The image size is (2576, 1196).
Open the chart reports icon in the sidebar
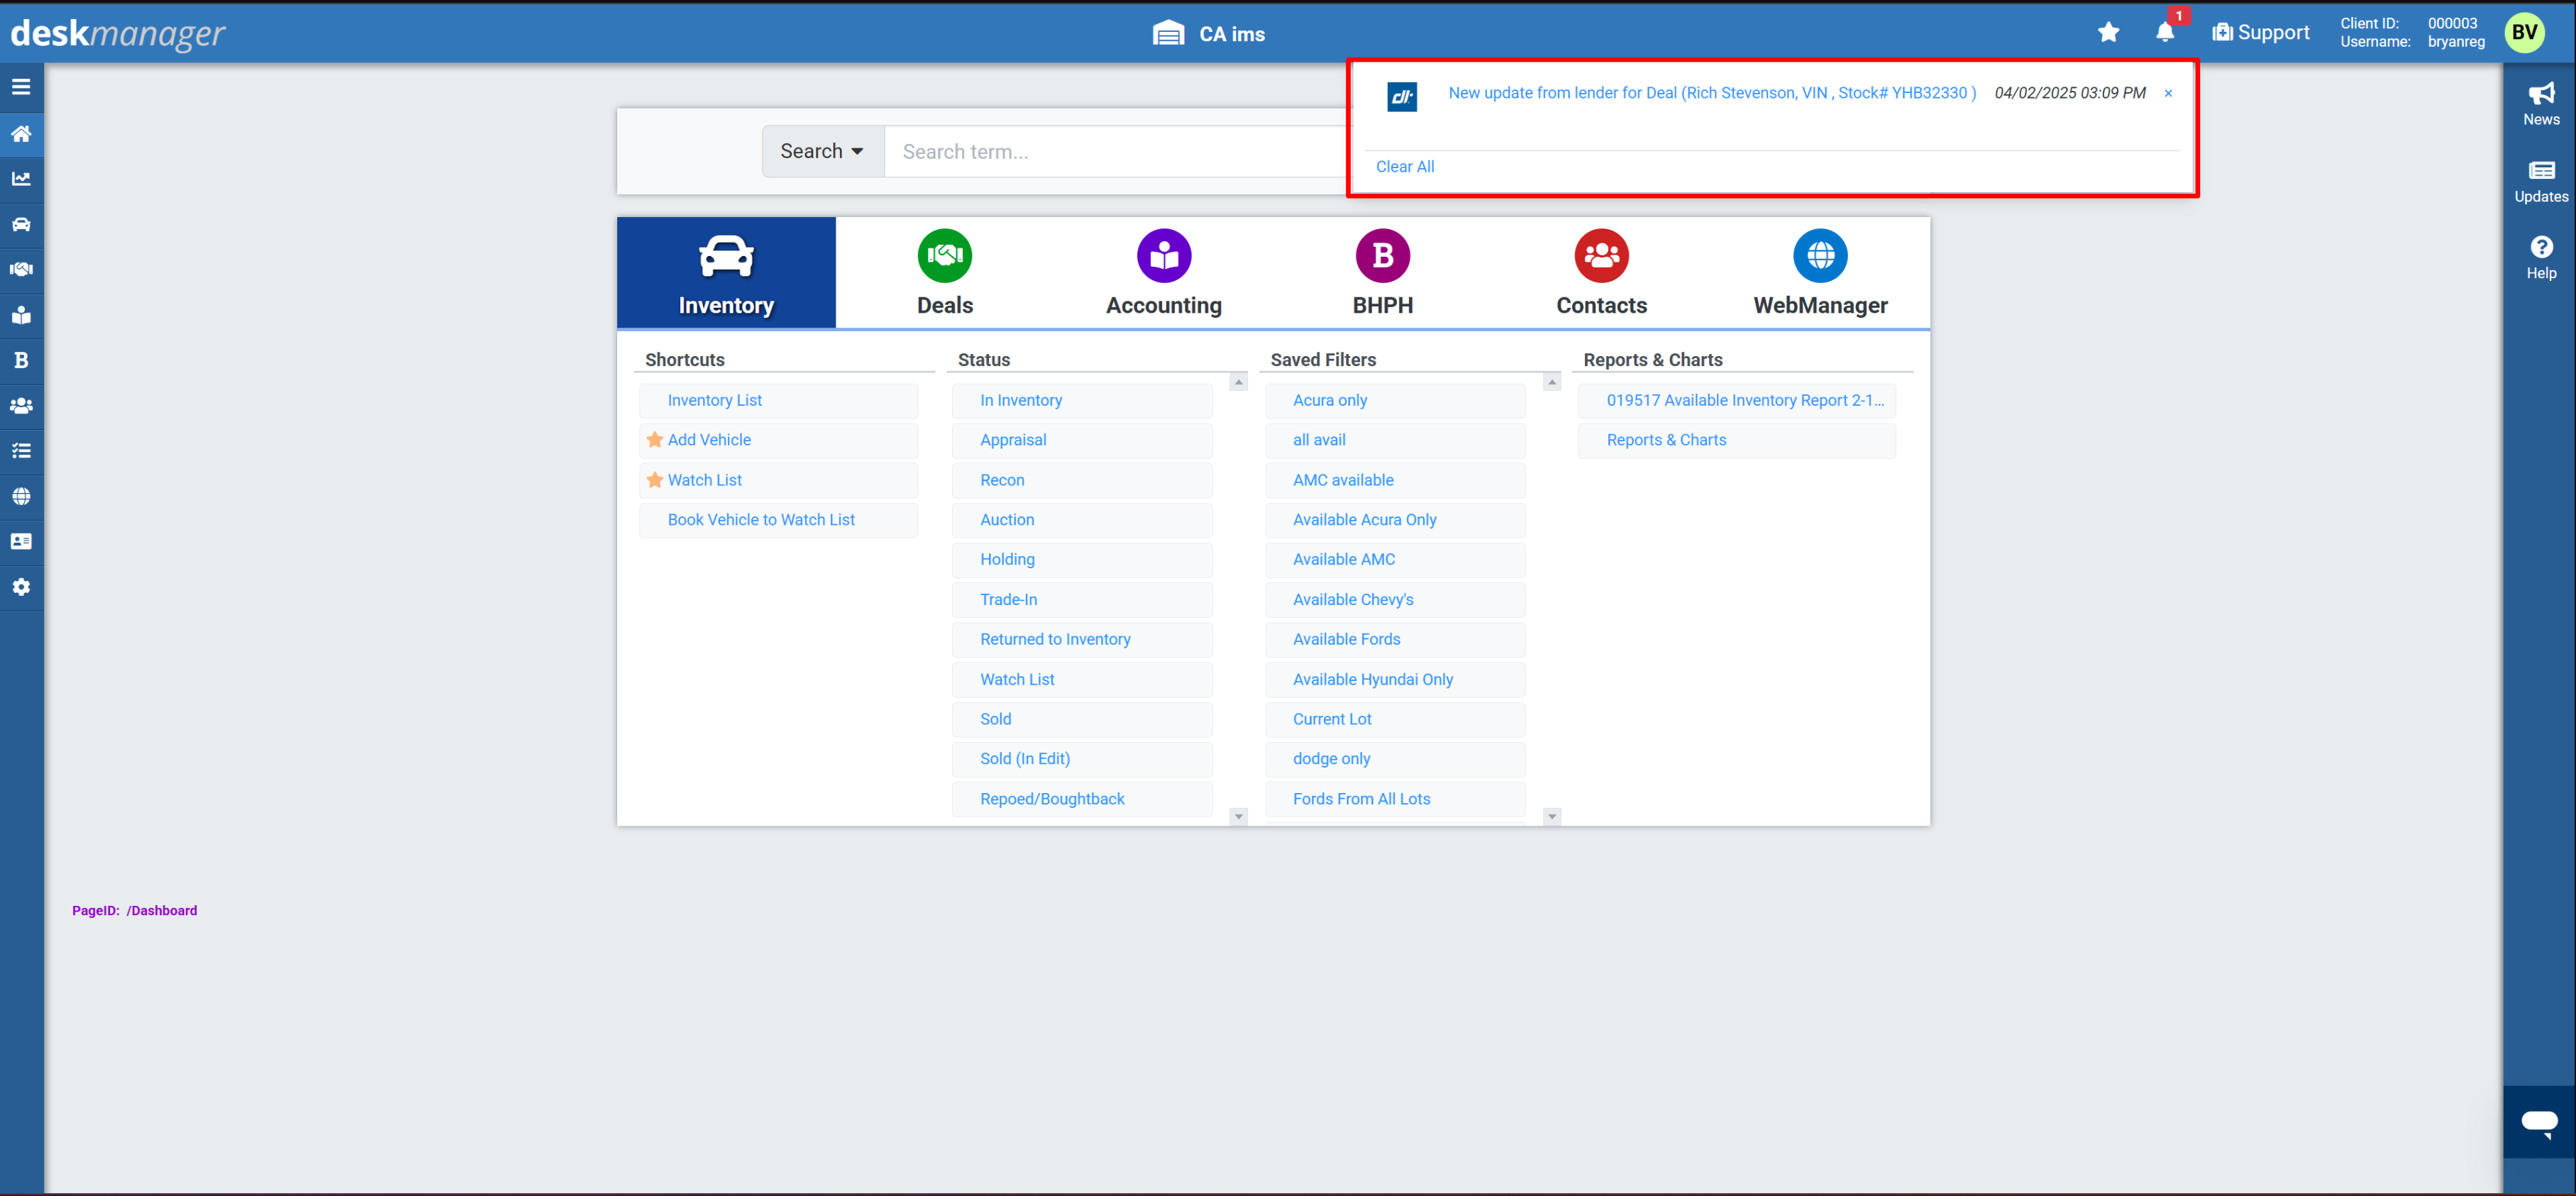click(x=21, y=179)
